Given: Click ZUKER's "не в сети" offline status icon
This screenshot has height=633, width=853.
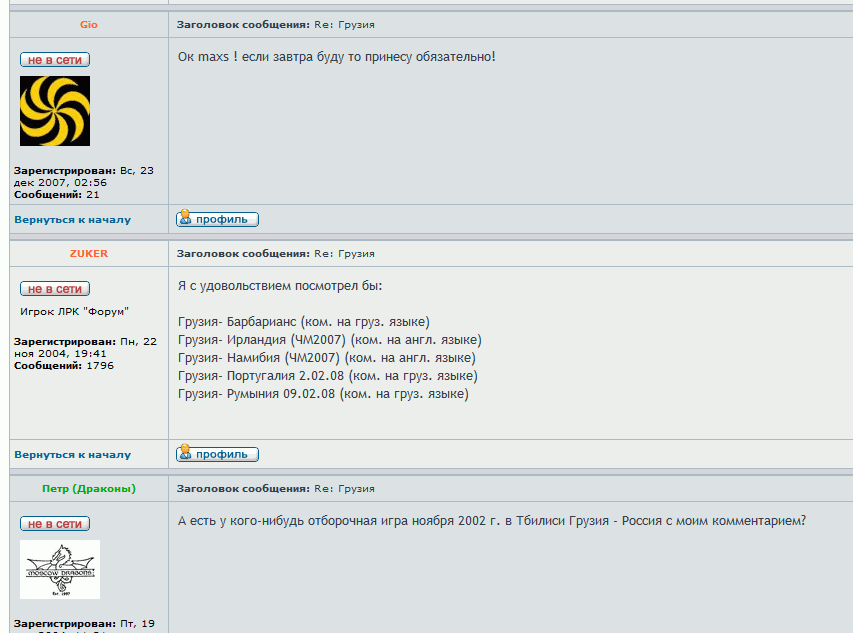Looking at the screenshot, I should click(55, 289).
